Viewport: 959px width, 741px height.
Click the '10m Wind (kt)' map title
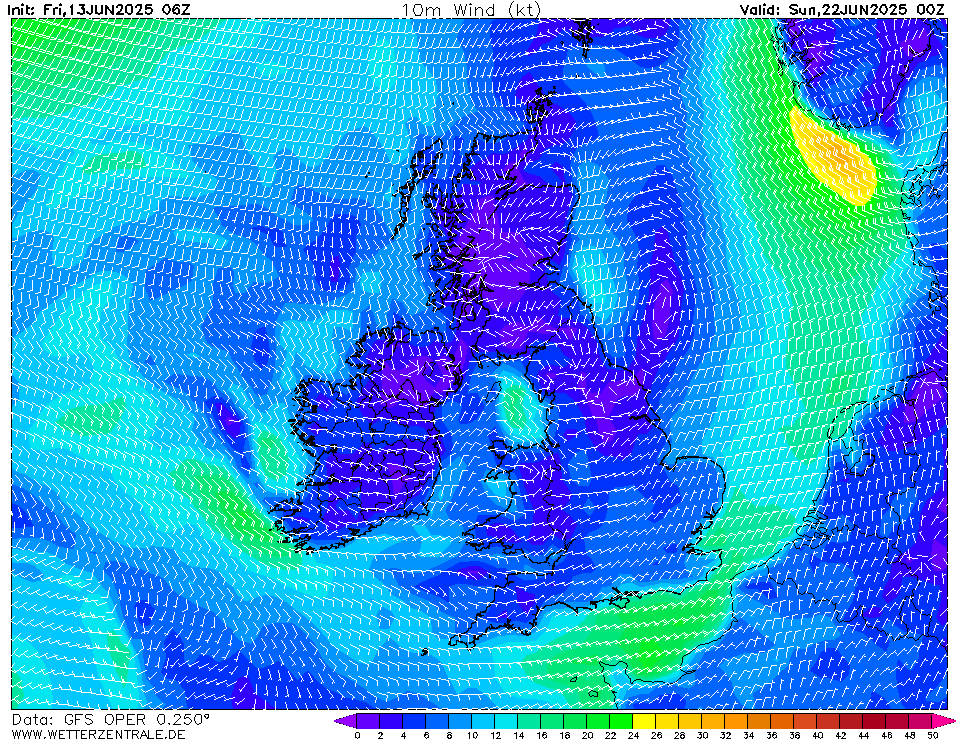coord(471,9)
